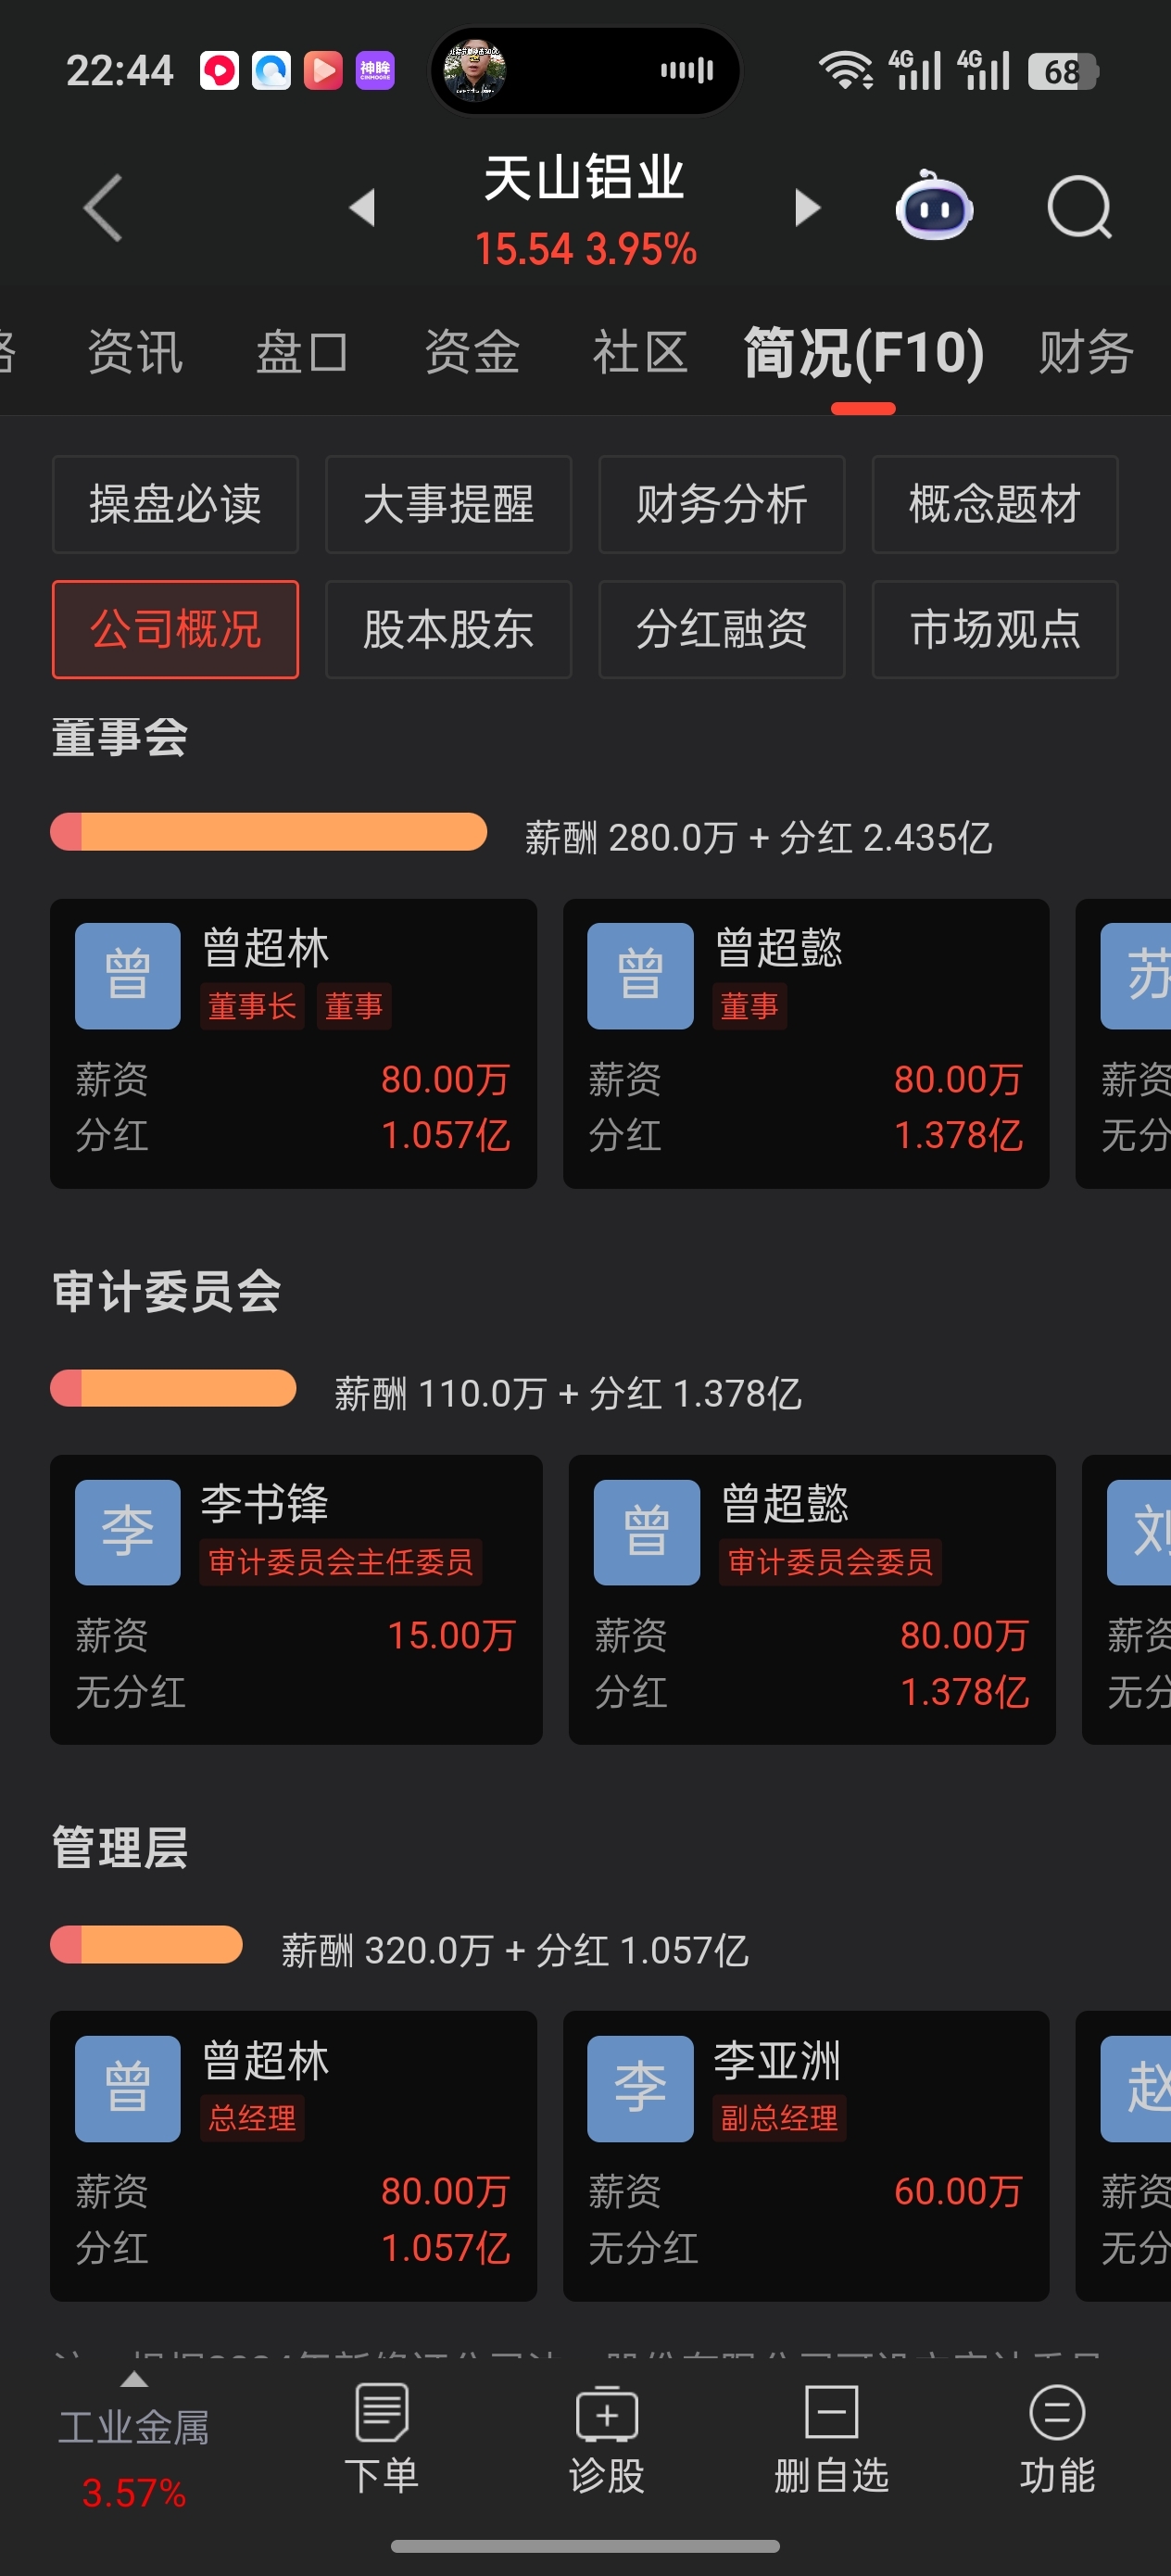Select the 股本股东 section button
The width and height of the screenshot is (1171, 2576).
click(448, 630)
